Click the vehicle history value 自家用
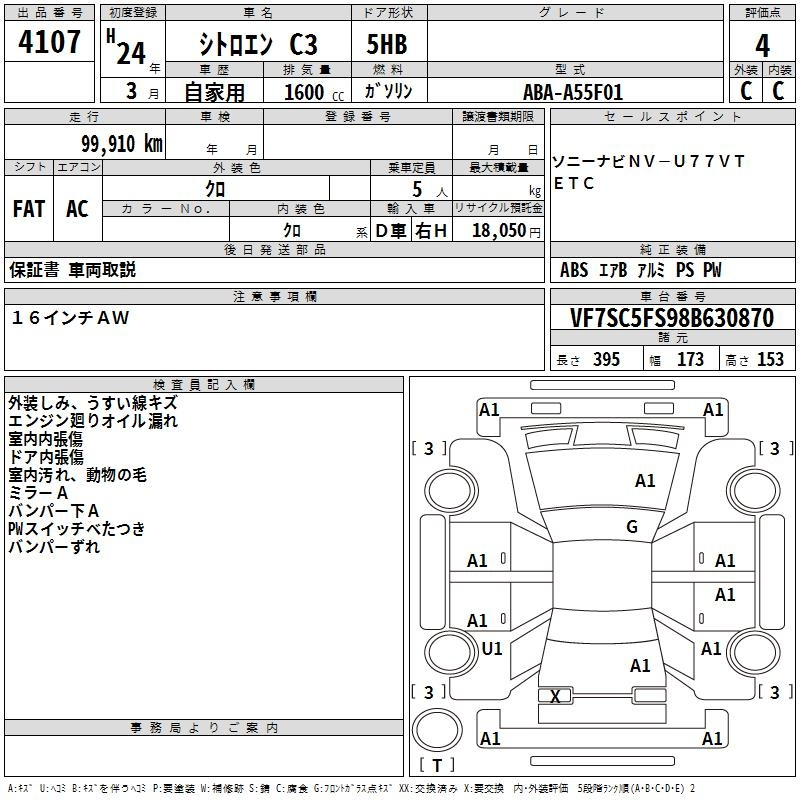 pyautogui.click(x=214, y=92)
